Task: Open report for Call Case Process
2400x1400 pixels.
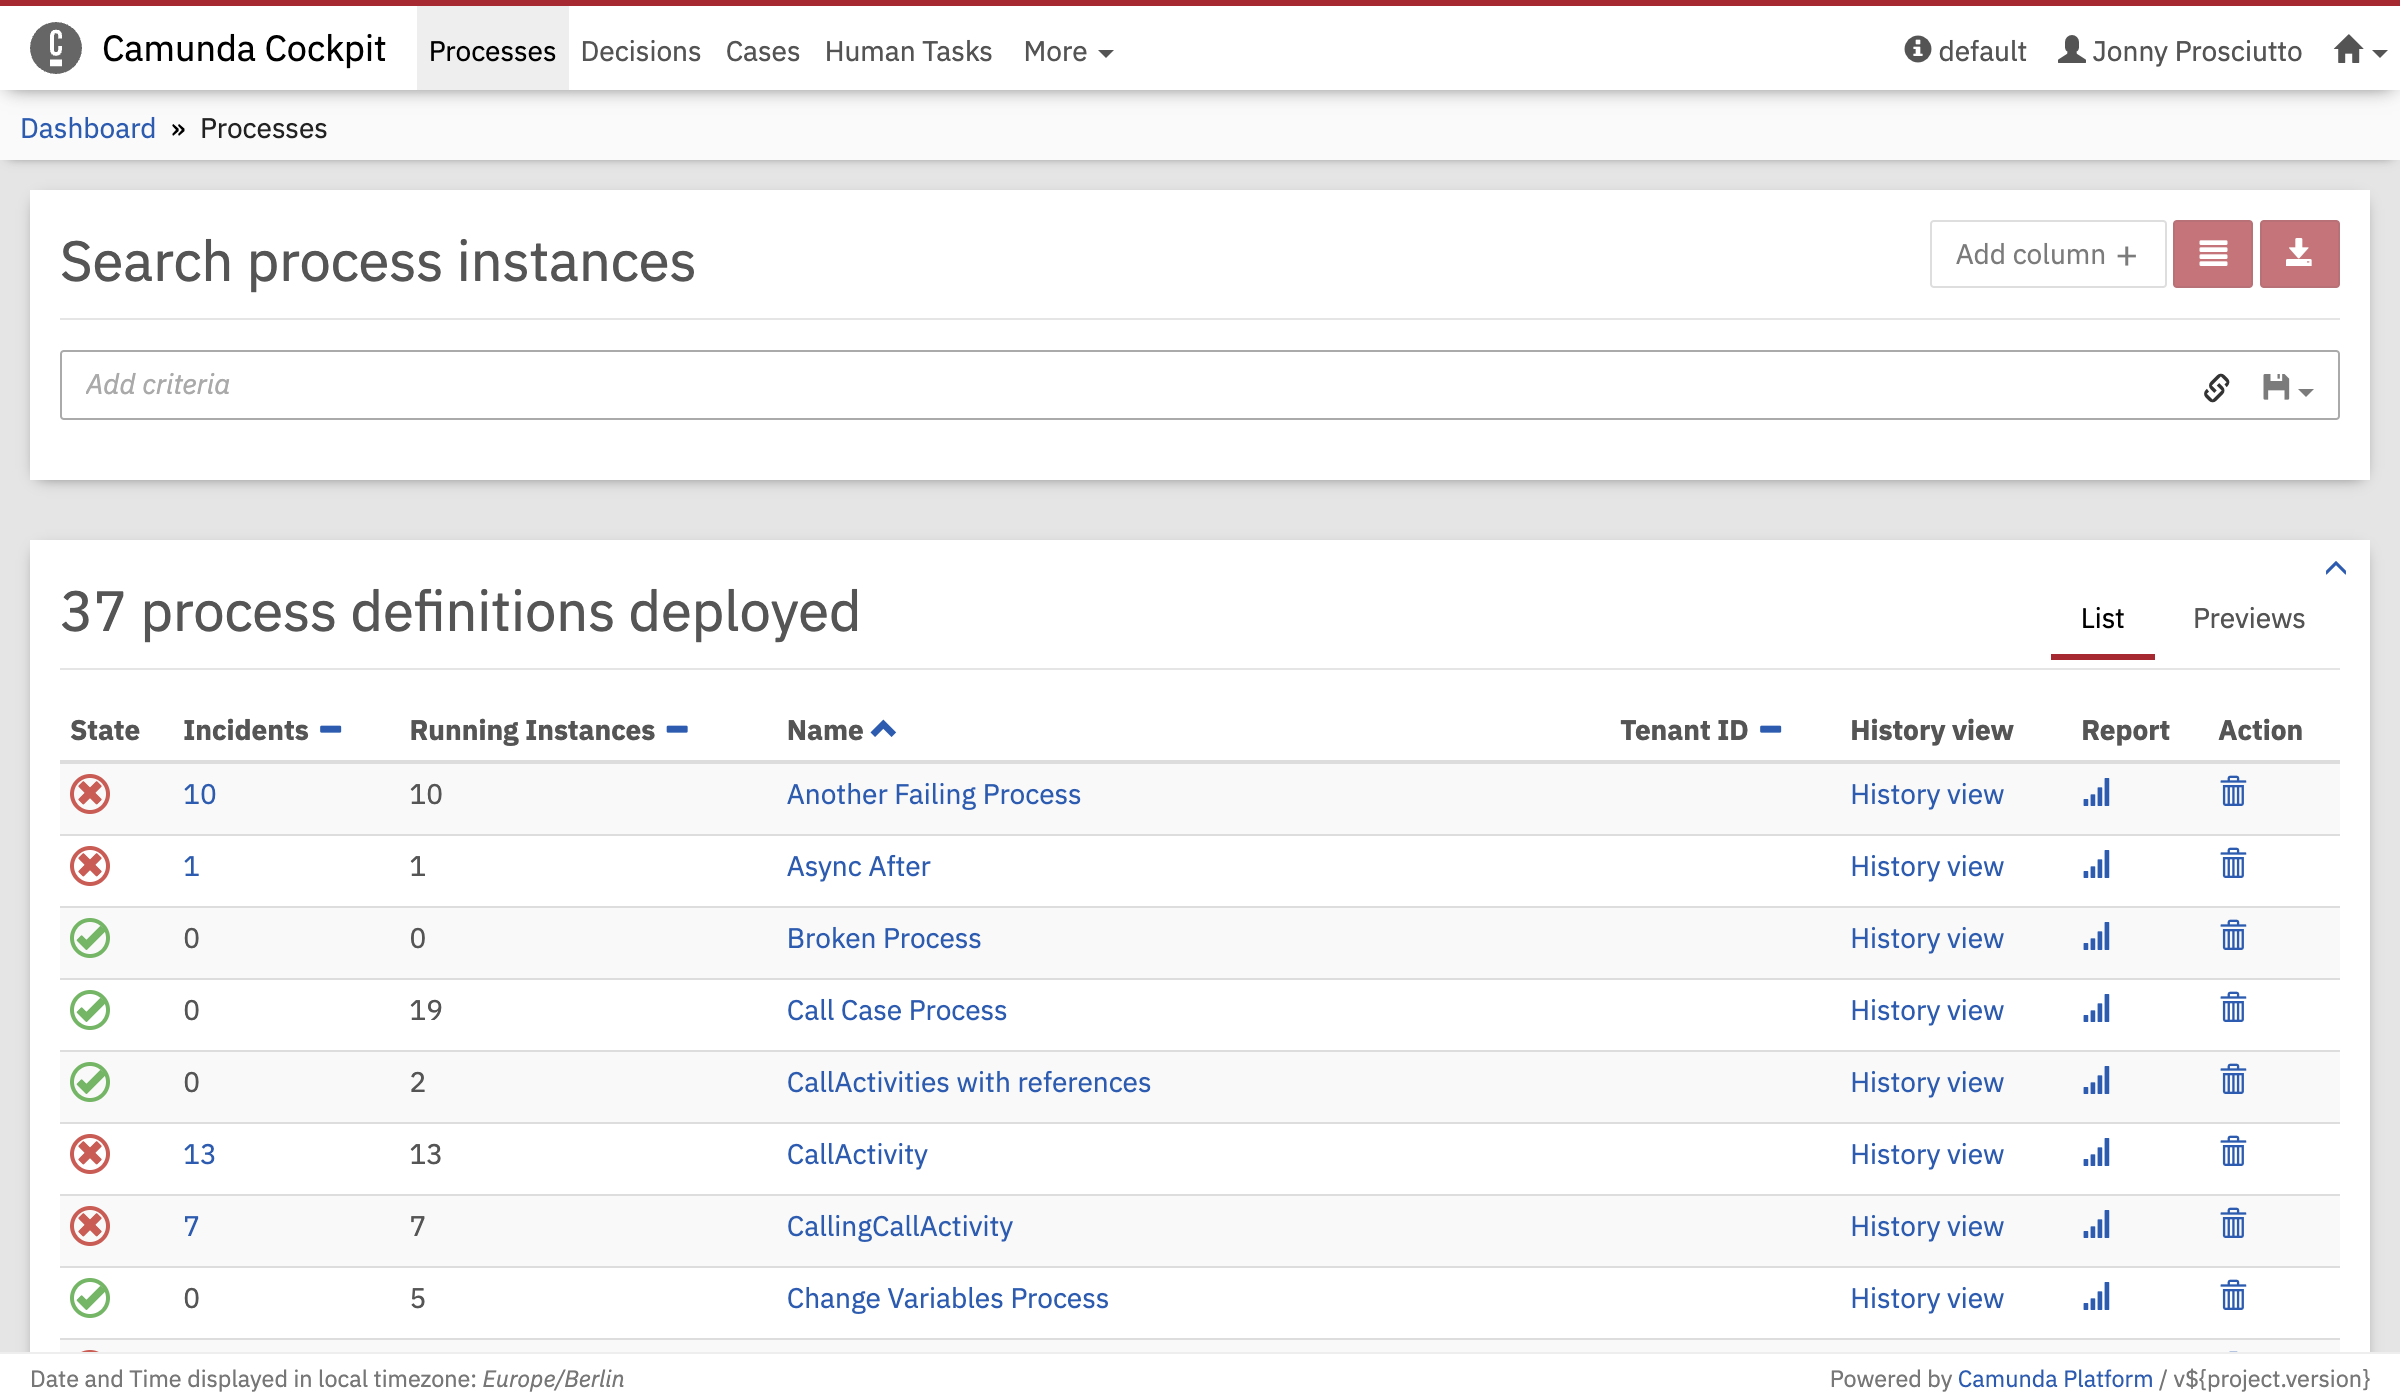Action: [2096, 1009]
